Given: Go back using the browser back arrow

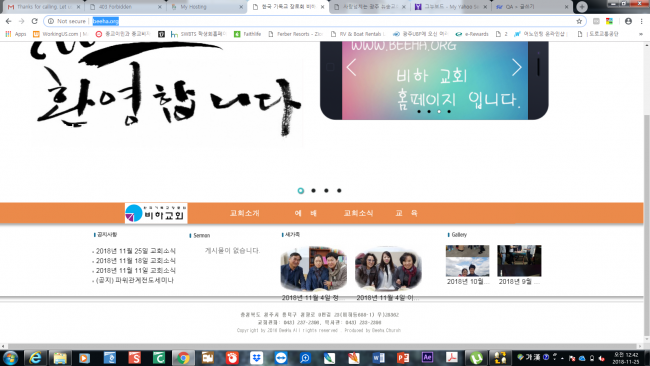Looking at the screenshot, I should [x=9, y=21].
